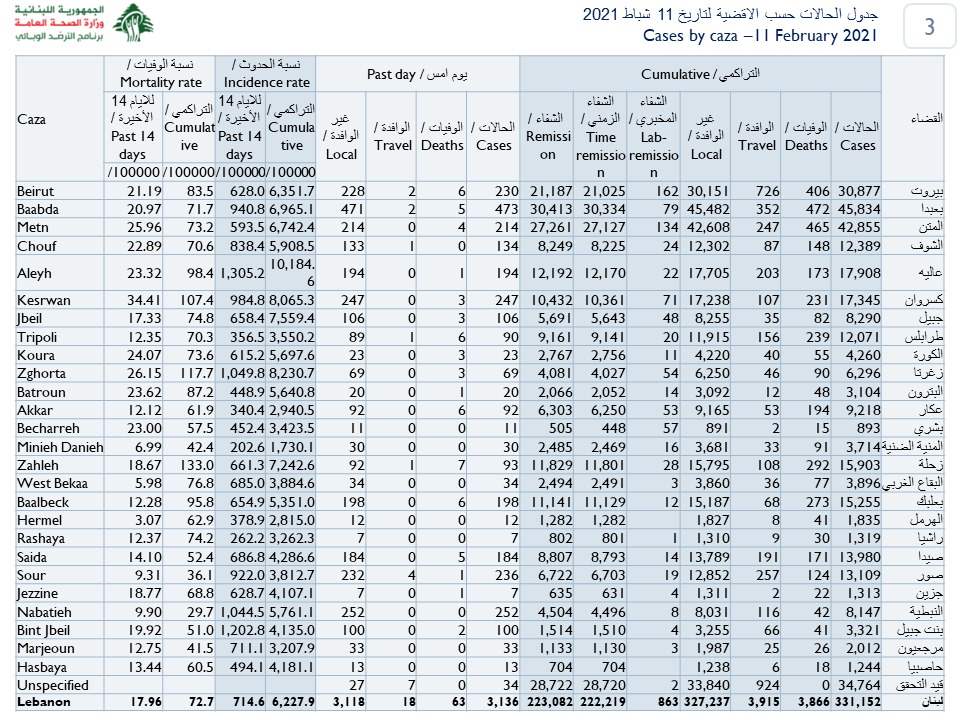Select the 'Chouf' row label
This screenshot has height=720, width=960.
click(x=37, y=246)
